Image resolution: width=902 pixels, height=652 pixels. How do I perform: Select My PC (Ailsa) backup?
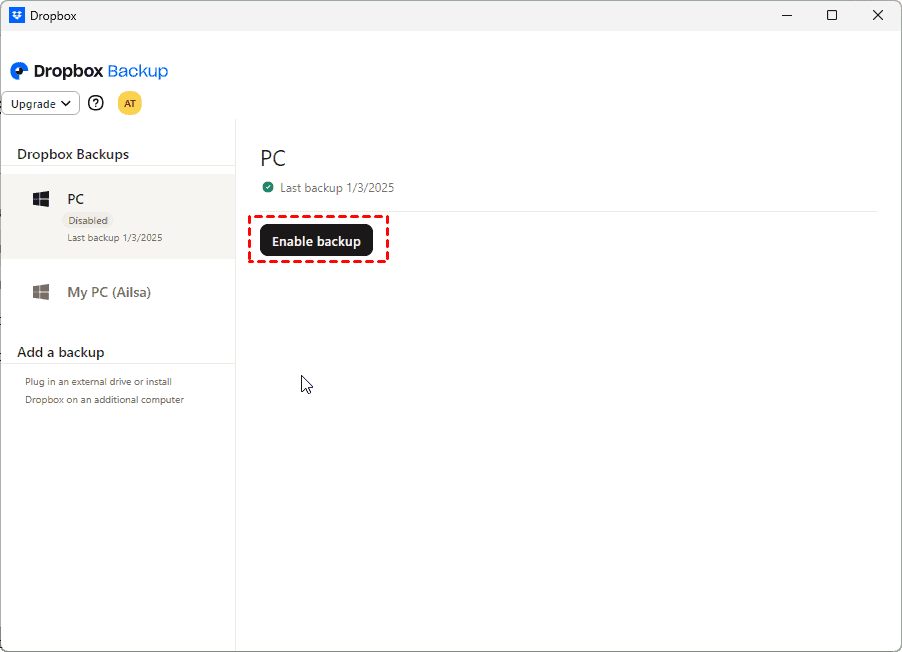pos(118,292)
